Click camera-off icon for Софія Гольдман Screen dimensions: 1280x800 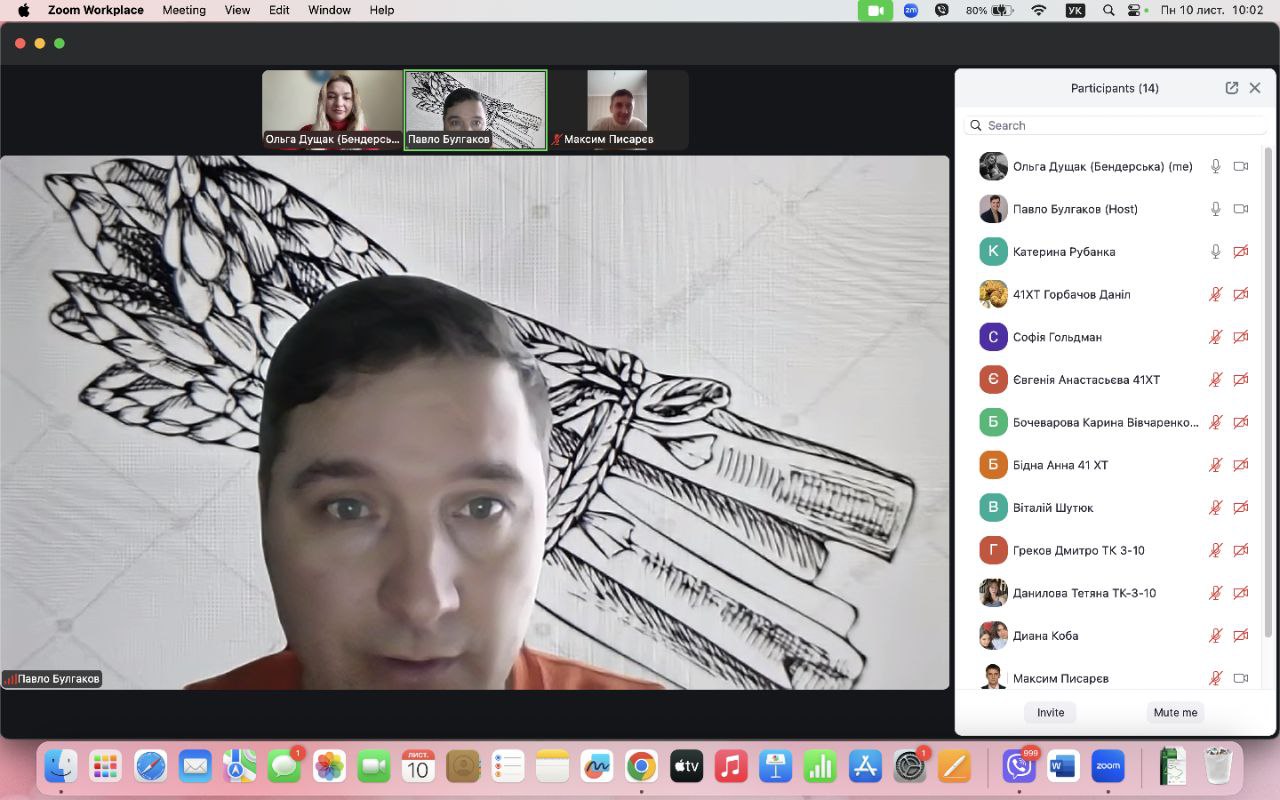(x=1241, y=337)
